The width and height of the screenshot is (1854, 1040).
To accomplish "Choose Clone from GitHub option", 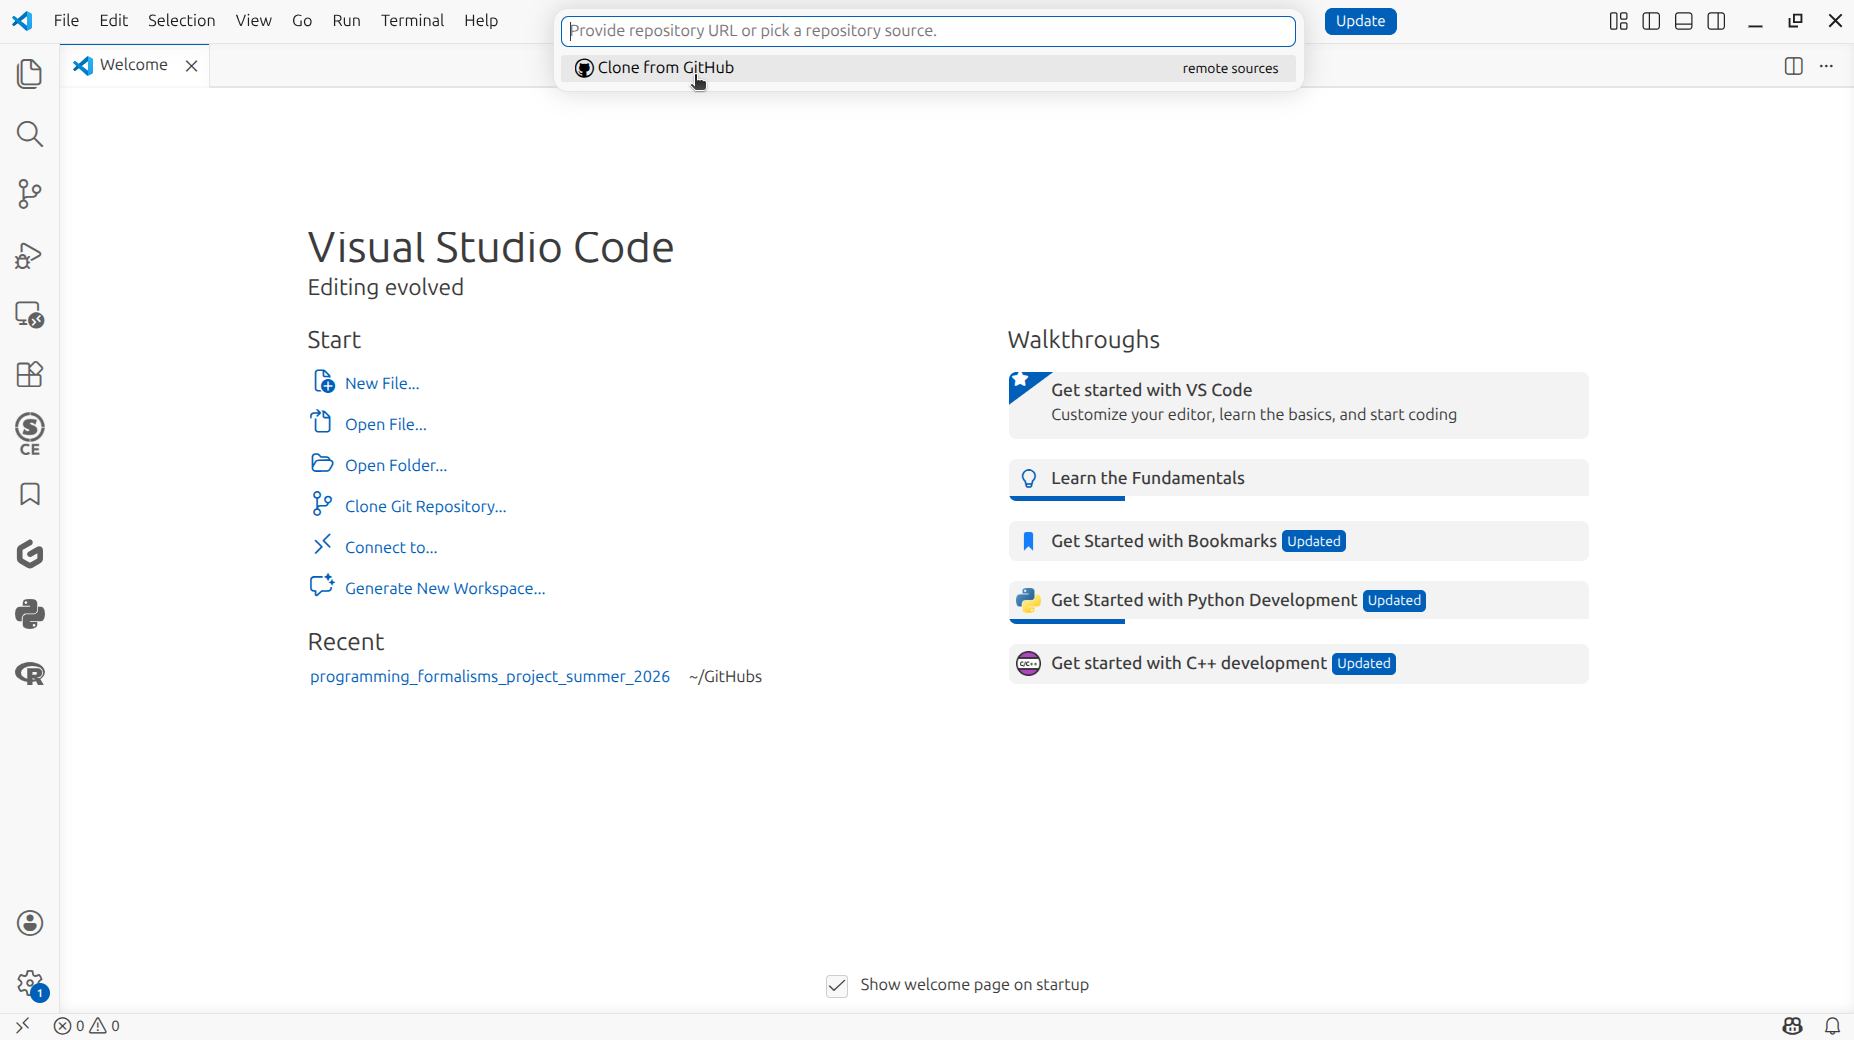I will [928, 68].
